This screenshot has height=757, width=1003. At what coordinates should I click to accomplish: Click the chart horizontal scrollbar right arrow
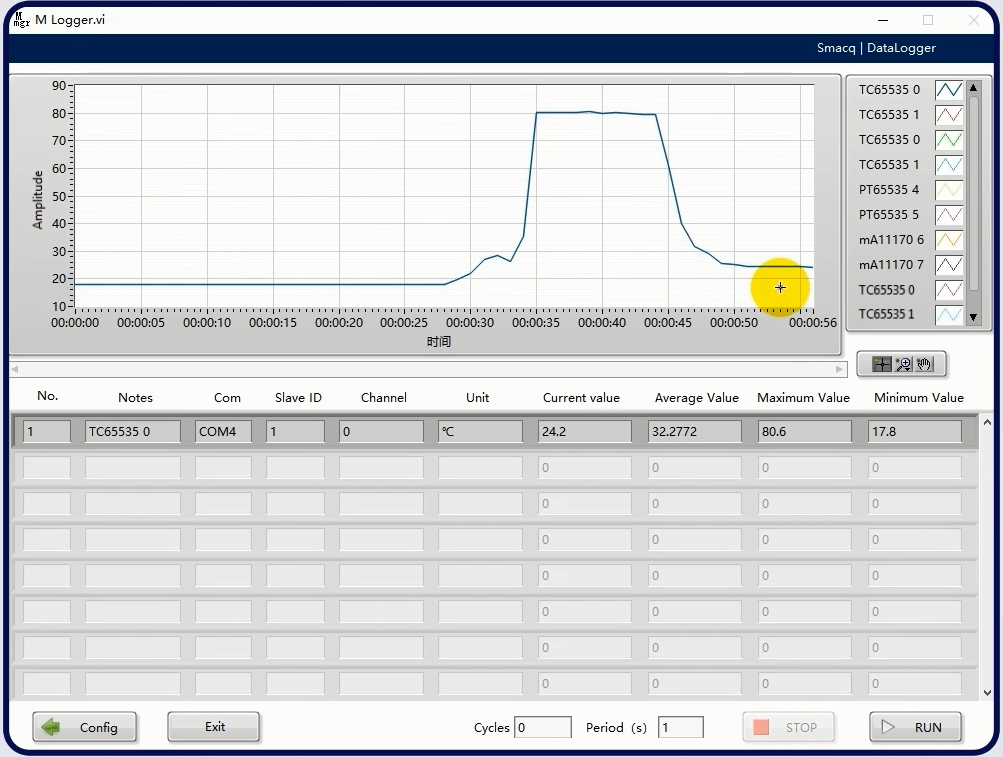[839, 369]
